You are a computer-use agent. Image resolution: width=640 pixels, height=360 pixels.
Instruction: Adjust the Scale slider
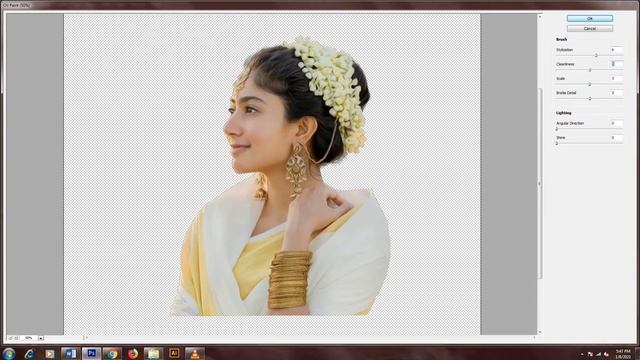point(590,84)
